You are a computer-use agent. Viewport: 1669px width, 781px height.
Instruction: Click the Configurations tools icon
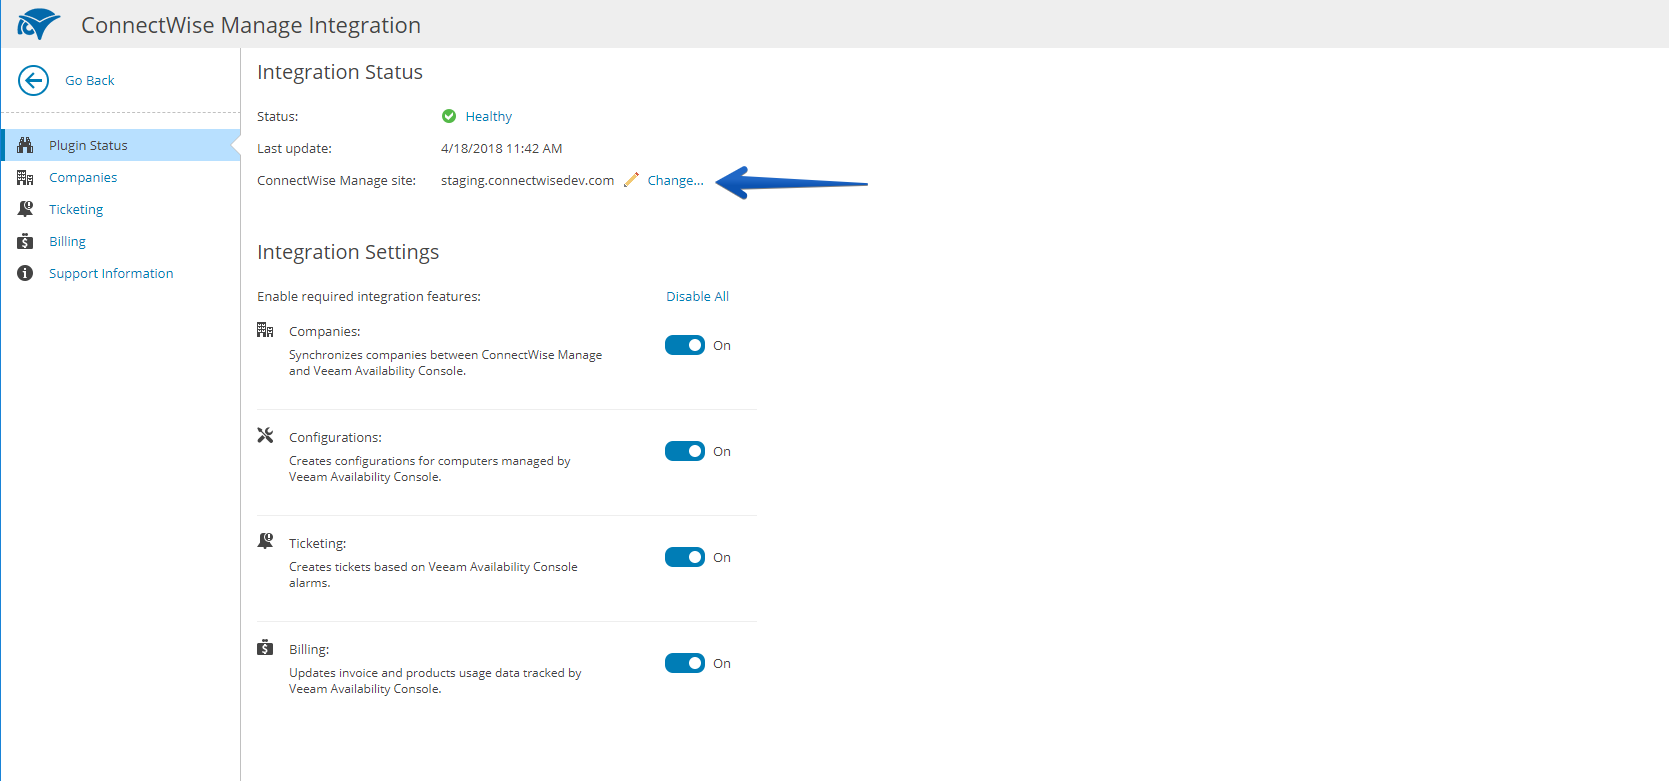point(265,435)
